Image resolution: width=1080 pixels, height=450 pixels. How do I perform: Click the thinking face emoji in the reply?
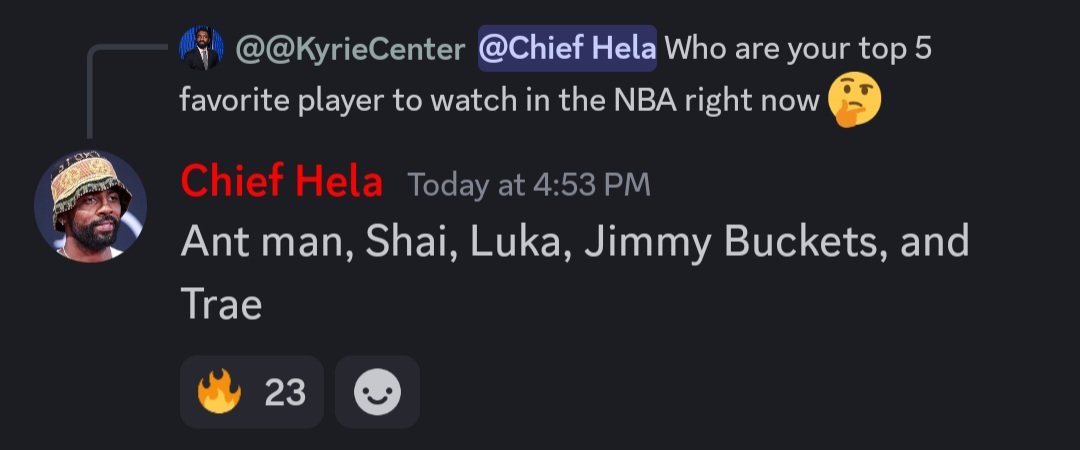pos(855,101)
